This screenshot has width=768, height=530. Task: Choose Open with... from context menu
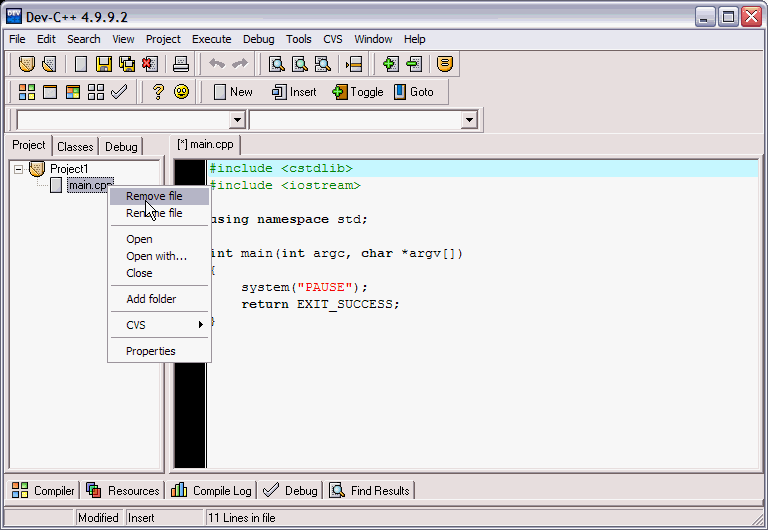click(160, 256)
